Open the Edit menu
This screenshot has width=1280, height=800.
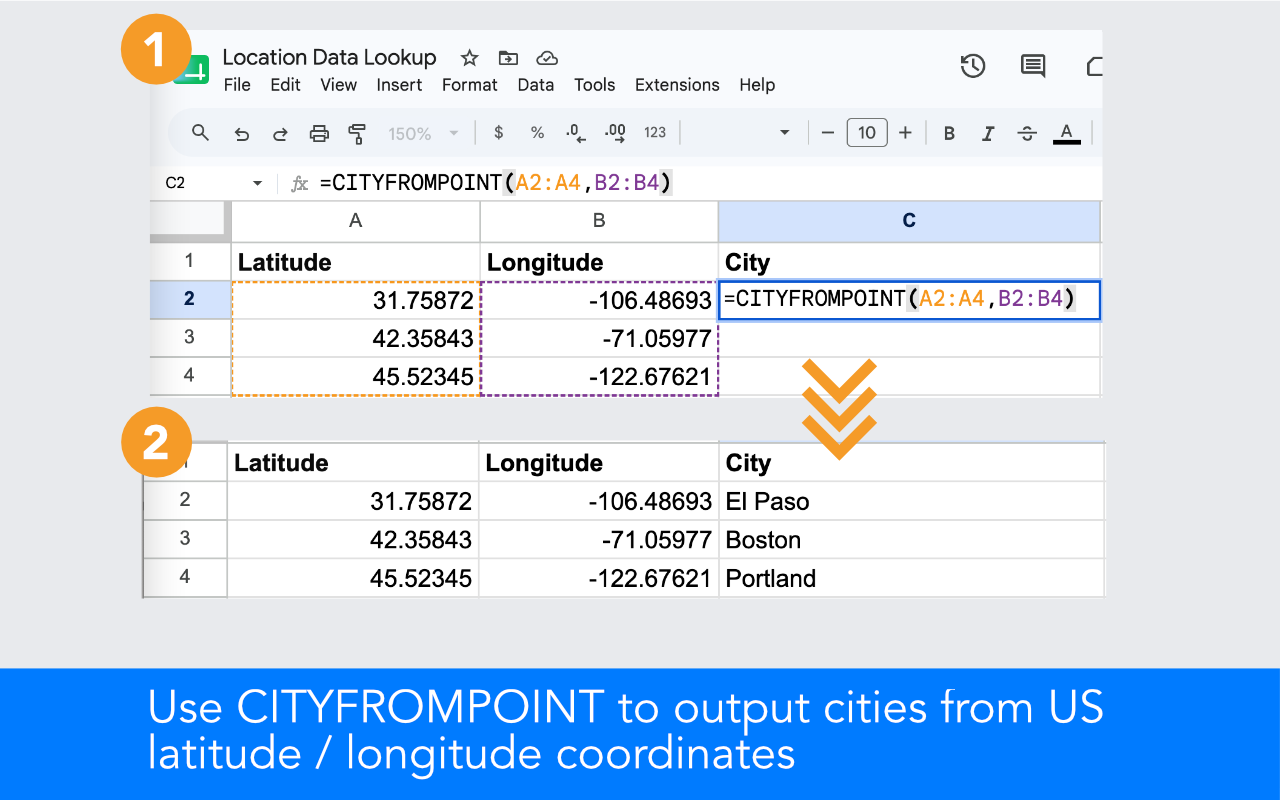click(x=285, y=85)
